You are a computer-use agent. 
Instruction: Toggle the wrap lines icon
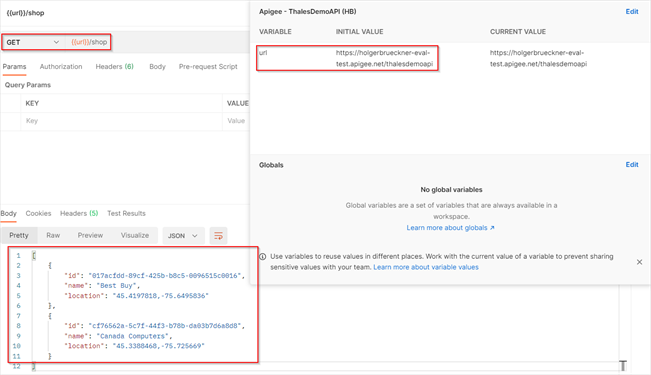218,236
